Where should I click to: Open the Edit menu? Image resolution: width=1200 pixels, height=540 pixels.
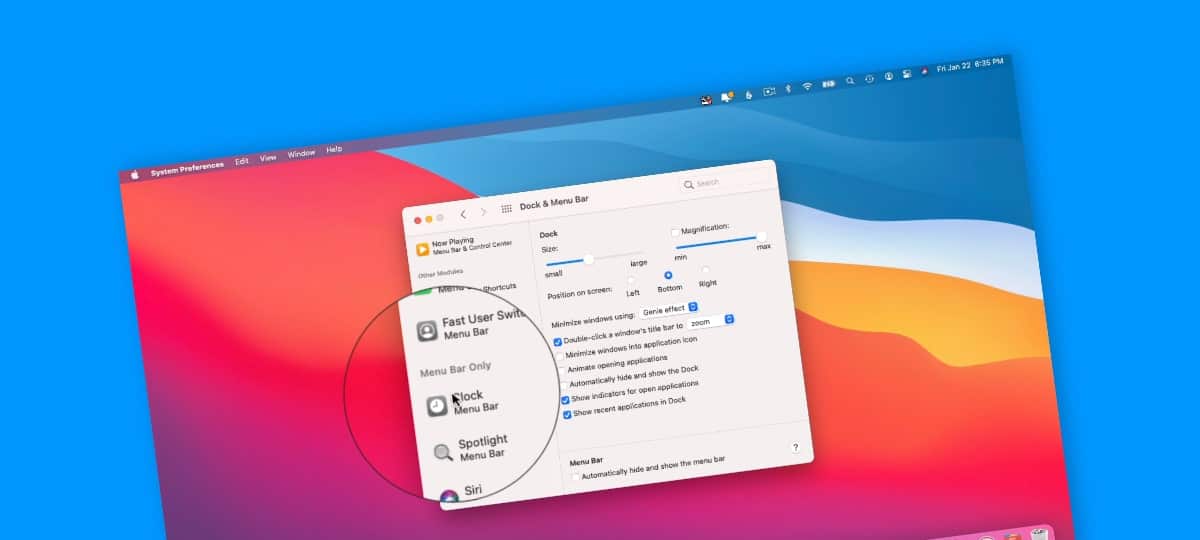[242, 161]
